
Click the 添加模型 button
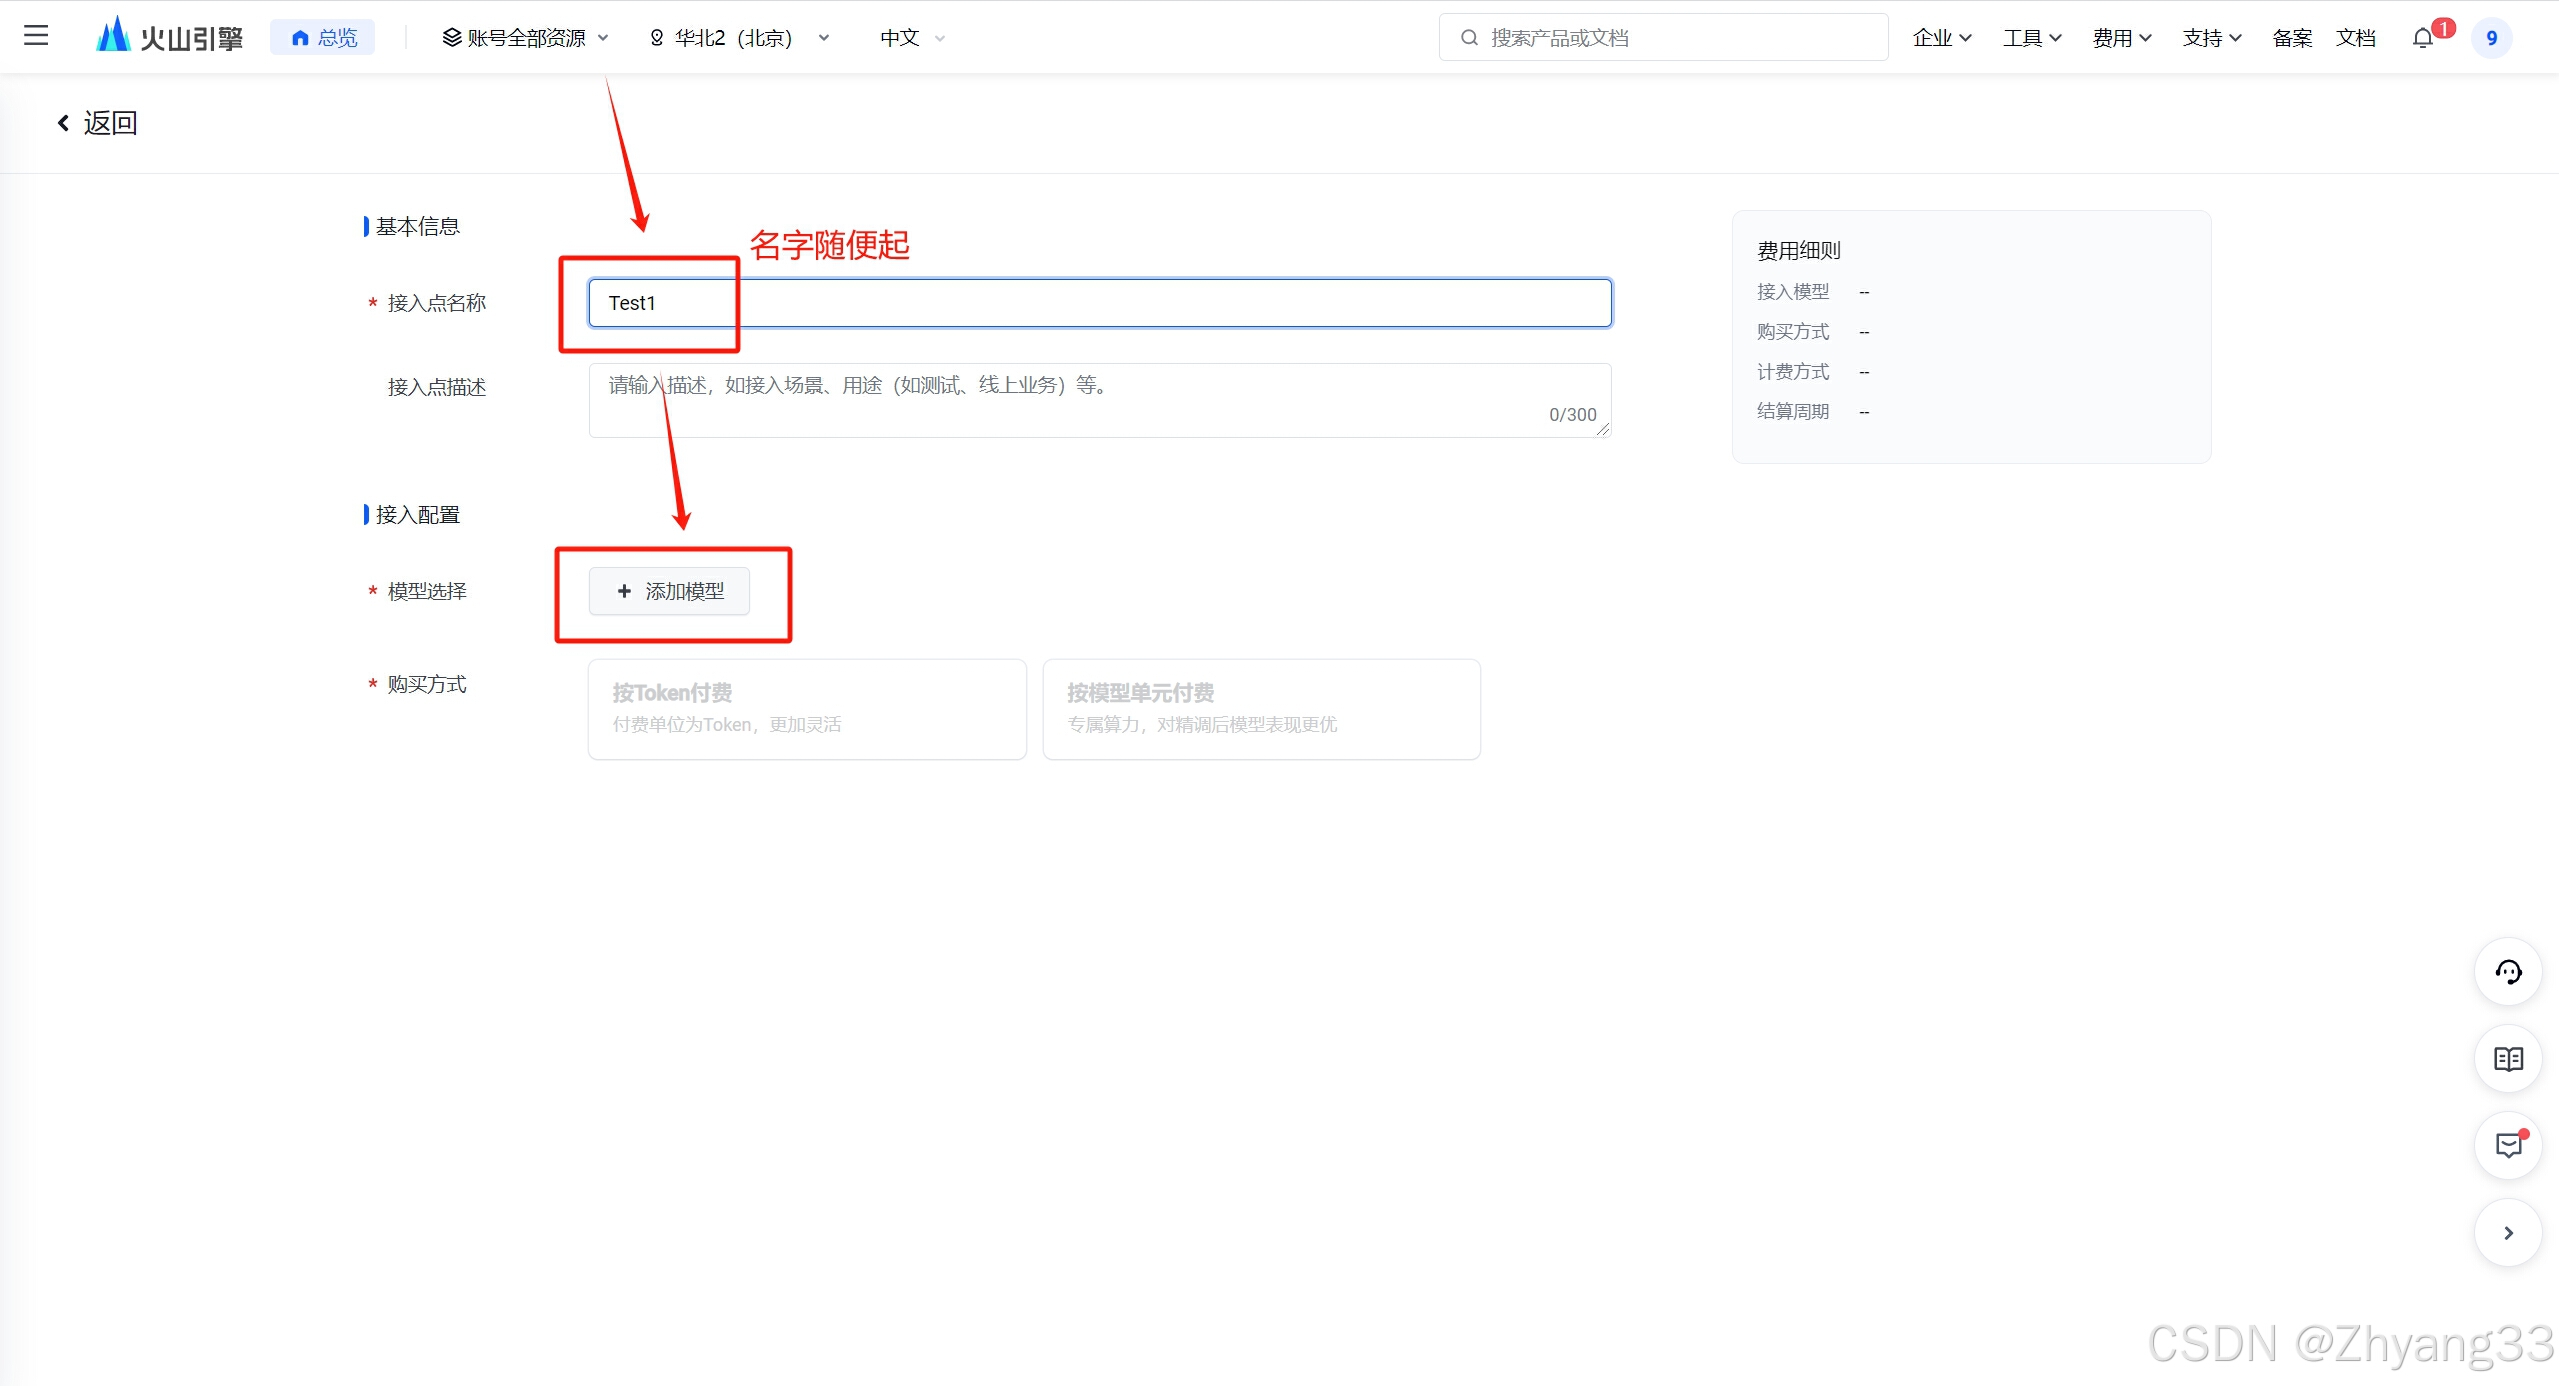point(669,591)
